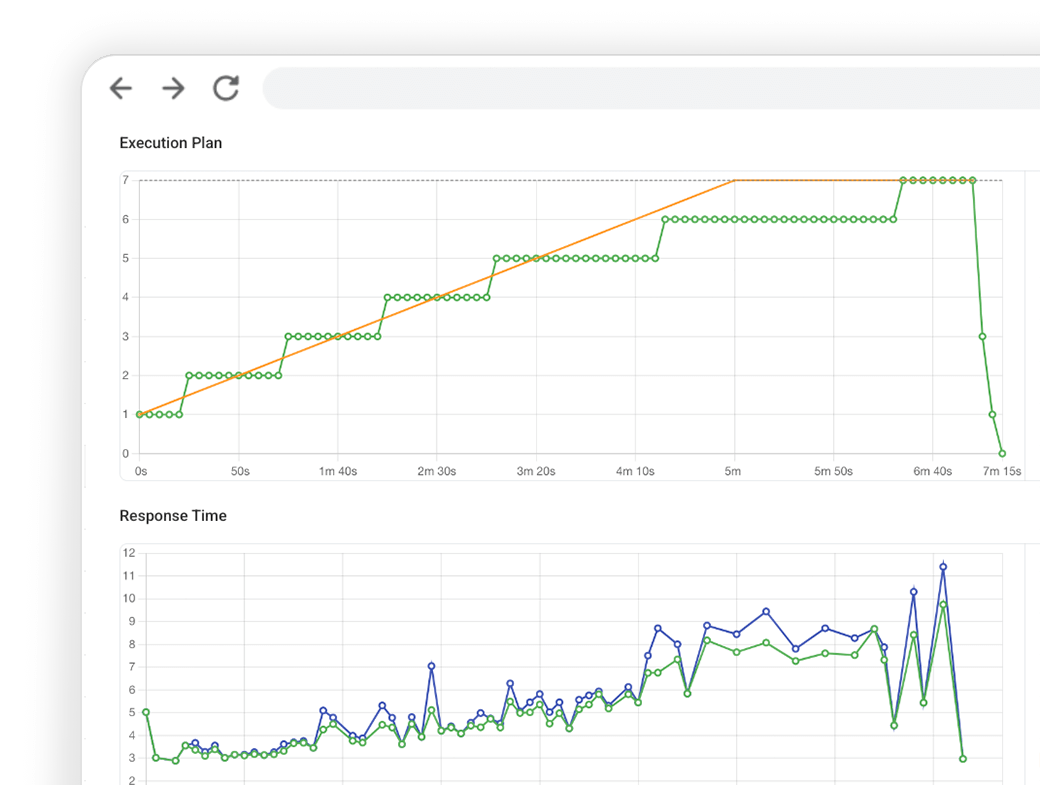Click the browser back arrow
Screen dimensions: 1040x785
tap(121, 88)
